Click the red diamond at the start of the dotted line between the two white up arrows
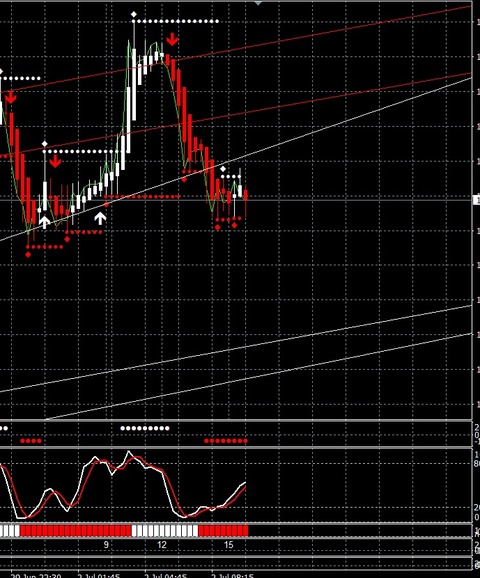The height and width of the screenshot is (578, 480). point(67,239)
